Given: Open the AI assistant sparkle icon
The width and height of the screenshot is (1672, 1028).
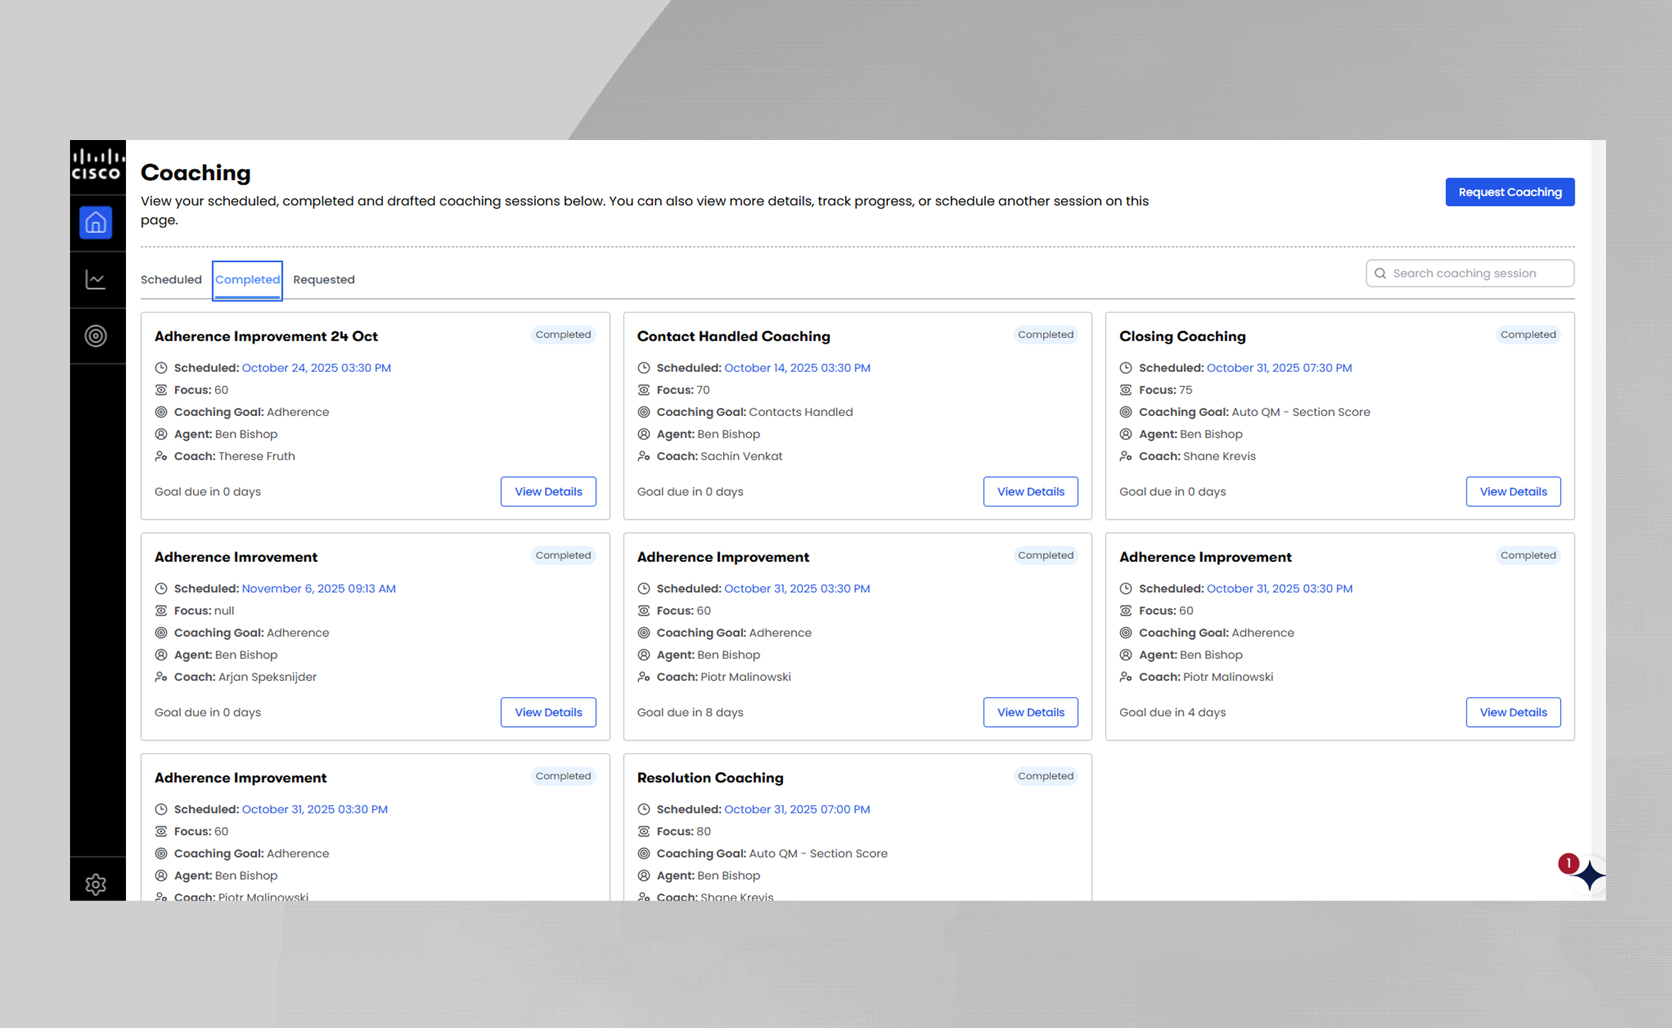Looking at the screenshot, I should click(x=1589, y=876).
